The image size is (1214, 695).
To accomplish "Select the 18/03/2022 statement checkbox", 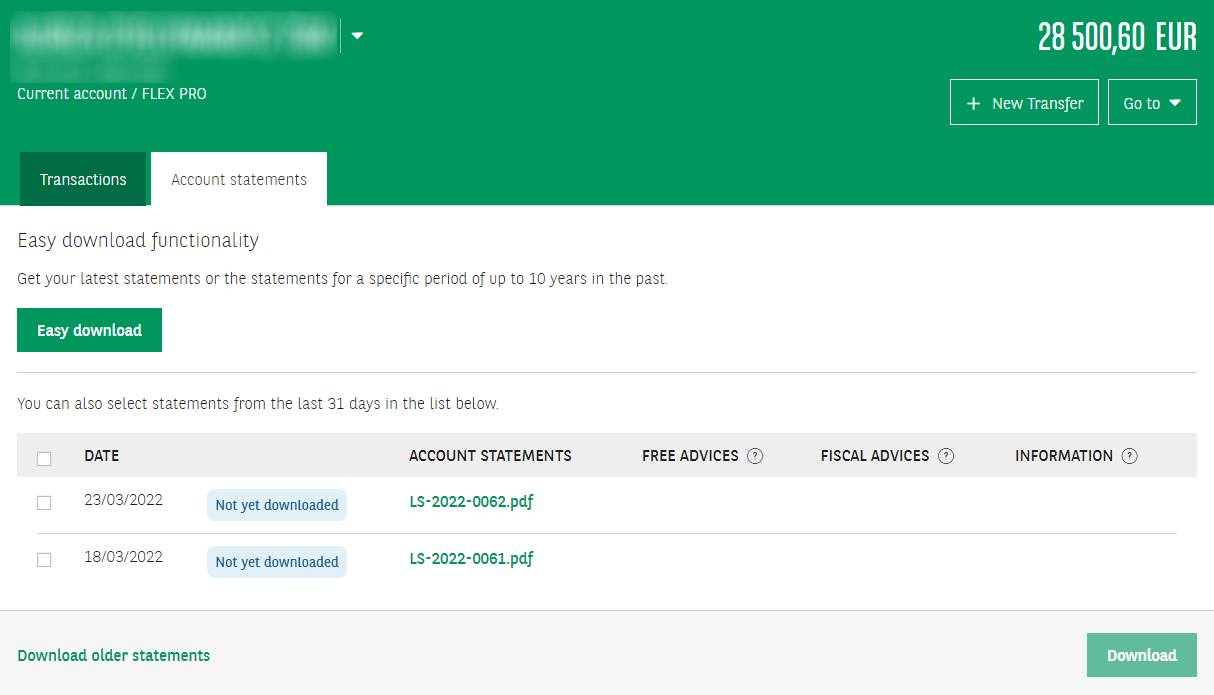I will (x=44, y=560).
